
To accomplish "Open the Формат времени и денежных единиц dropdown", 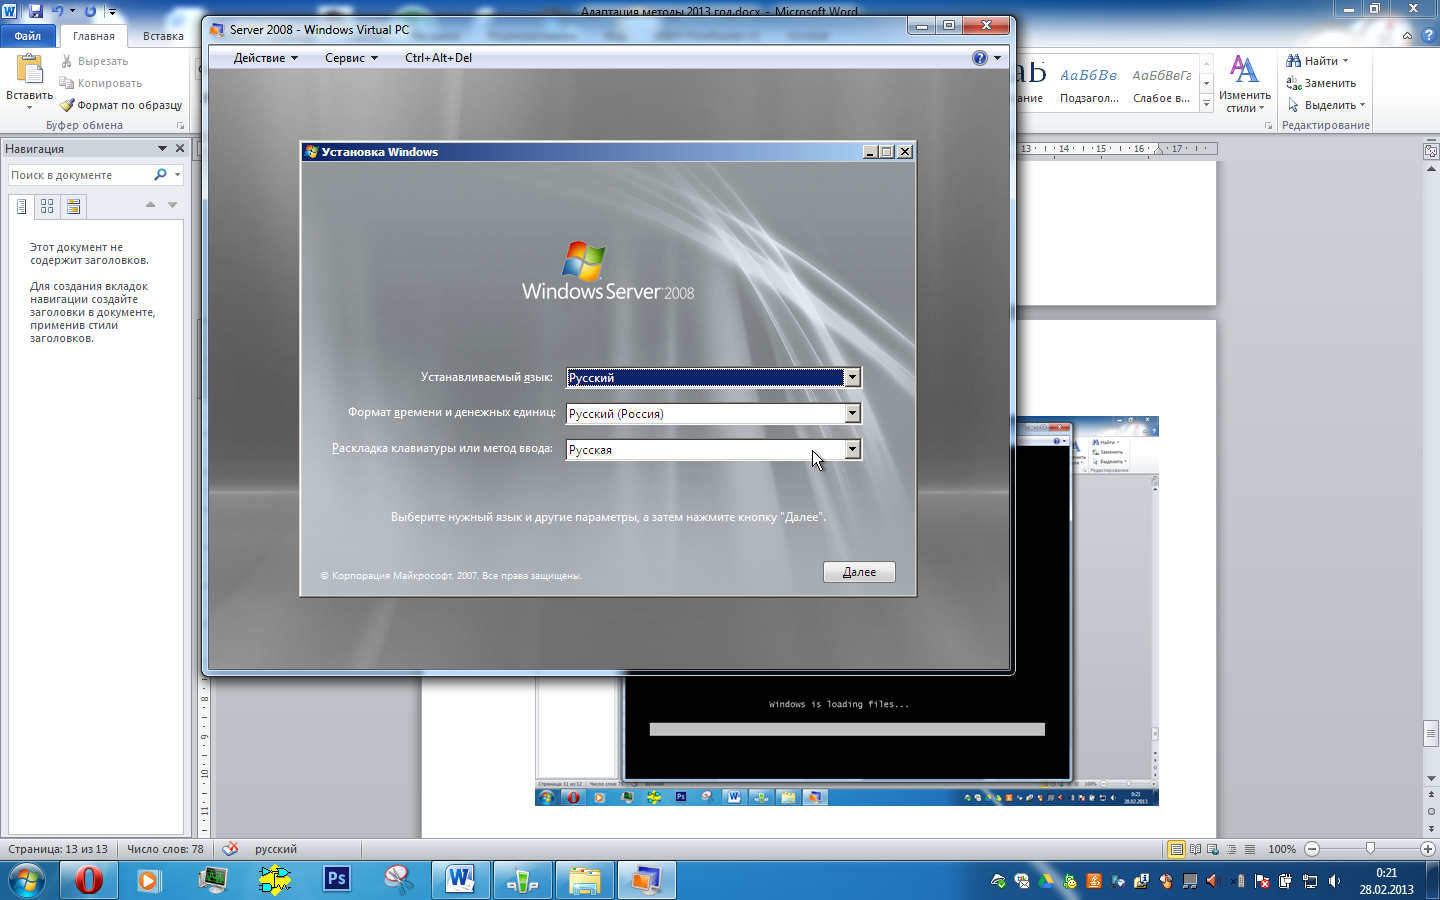I will pyautogui.click(x=852, y=413).
